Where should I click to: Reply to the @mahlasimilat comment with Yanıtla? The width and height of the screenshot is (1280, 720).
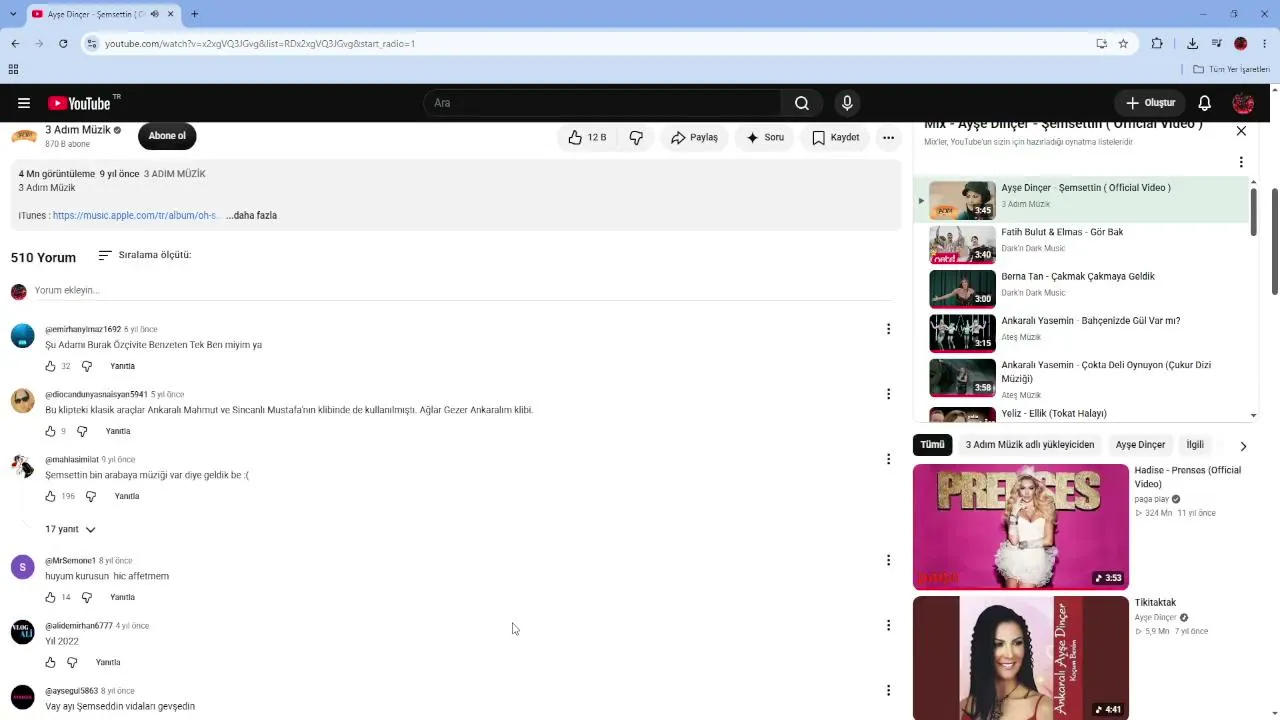coord(127,496)
